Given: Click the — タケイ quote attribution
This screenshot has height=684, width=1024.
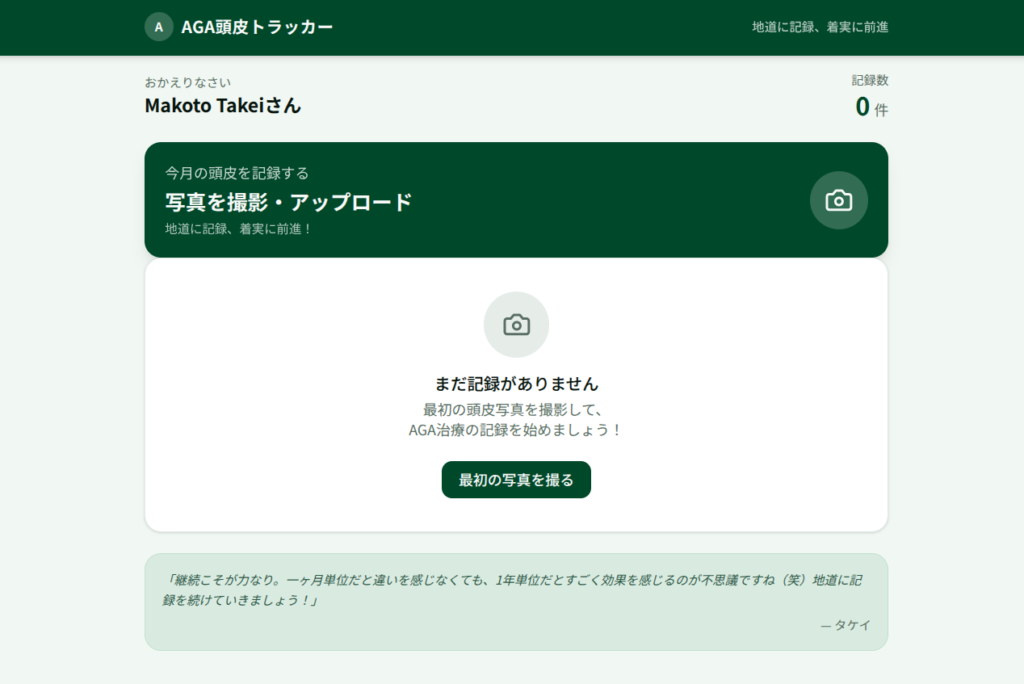Looking at the screenshot, I should pyautogui.click(x=845, y=625).
